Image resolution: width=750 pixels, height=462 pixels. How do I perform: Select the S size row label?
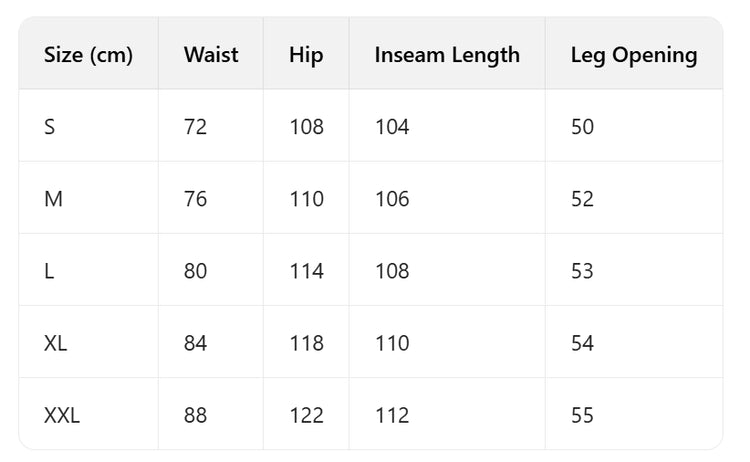click(50, 127)
